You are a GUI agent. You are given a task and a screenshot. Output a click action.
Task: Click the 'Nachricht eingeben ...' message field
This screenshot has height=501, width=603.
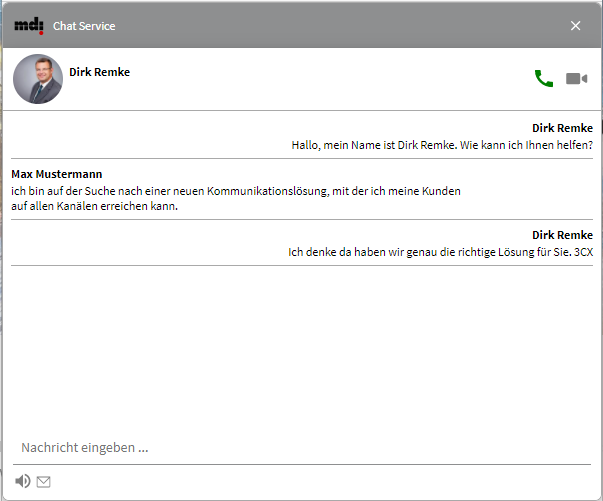click(302, 448)
